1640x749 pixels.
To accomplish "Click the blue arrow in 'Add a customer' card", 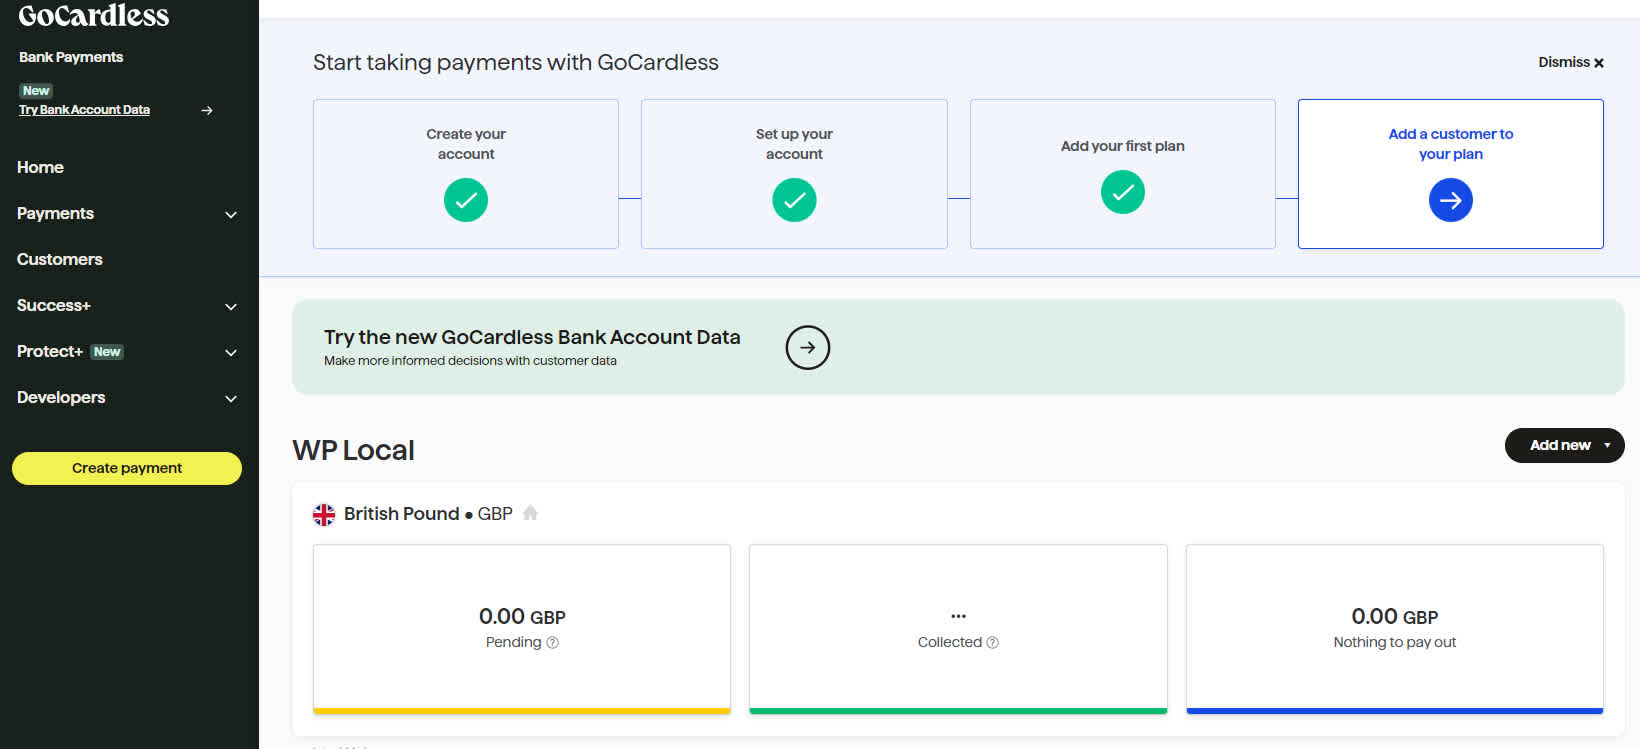I will coord(1450,200).
